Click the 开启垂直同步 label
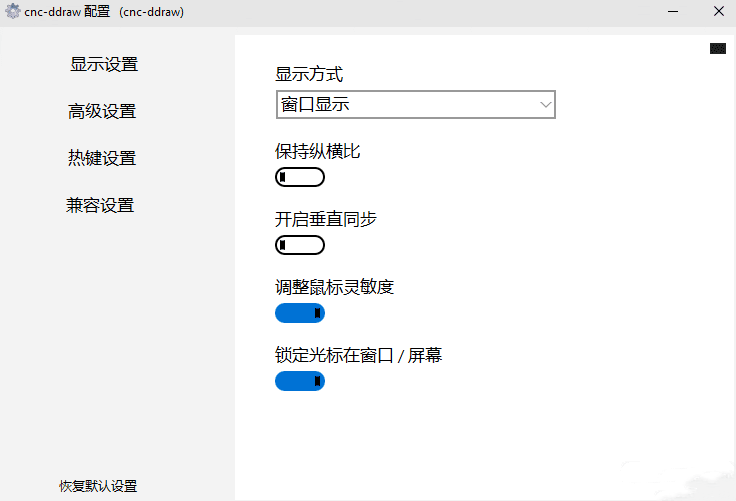The image size is (736, 501). pos(326,219)
